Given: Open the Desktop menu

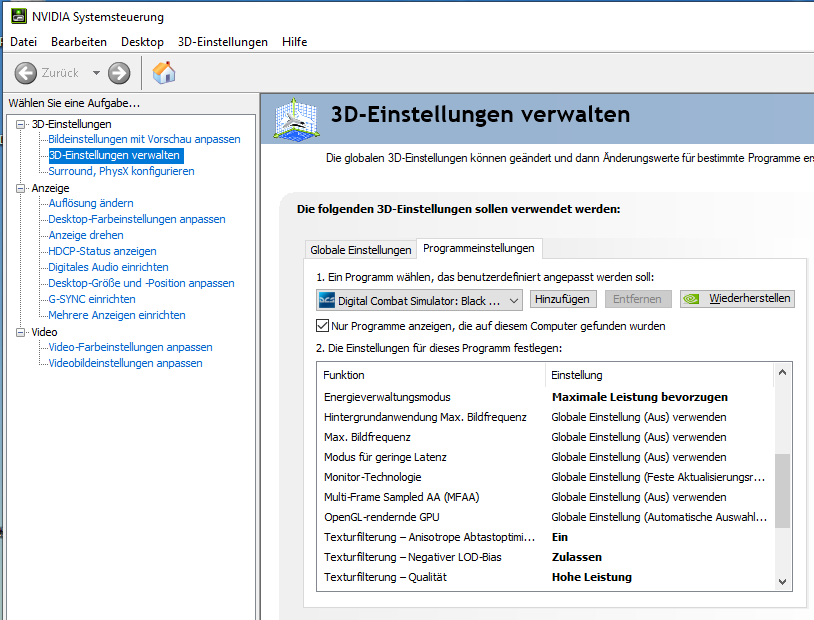Looking at the screenshot, I should point(142,42).
